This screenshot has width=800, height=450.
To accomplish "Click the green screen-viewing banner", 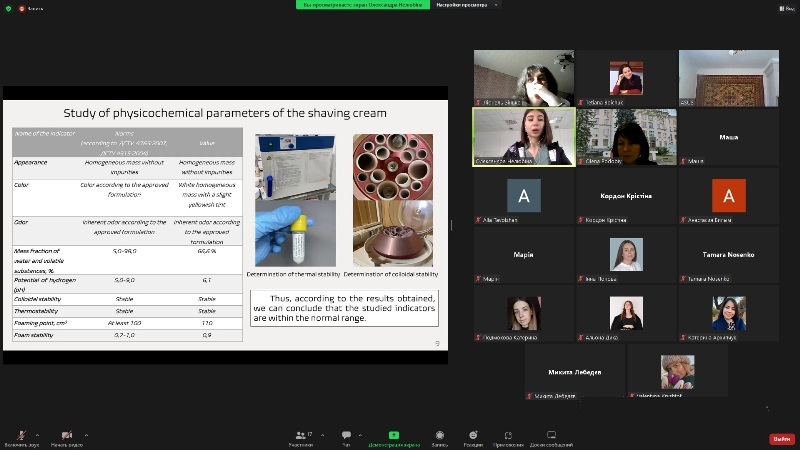I will tap(363, 5).
